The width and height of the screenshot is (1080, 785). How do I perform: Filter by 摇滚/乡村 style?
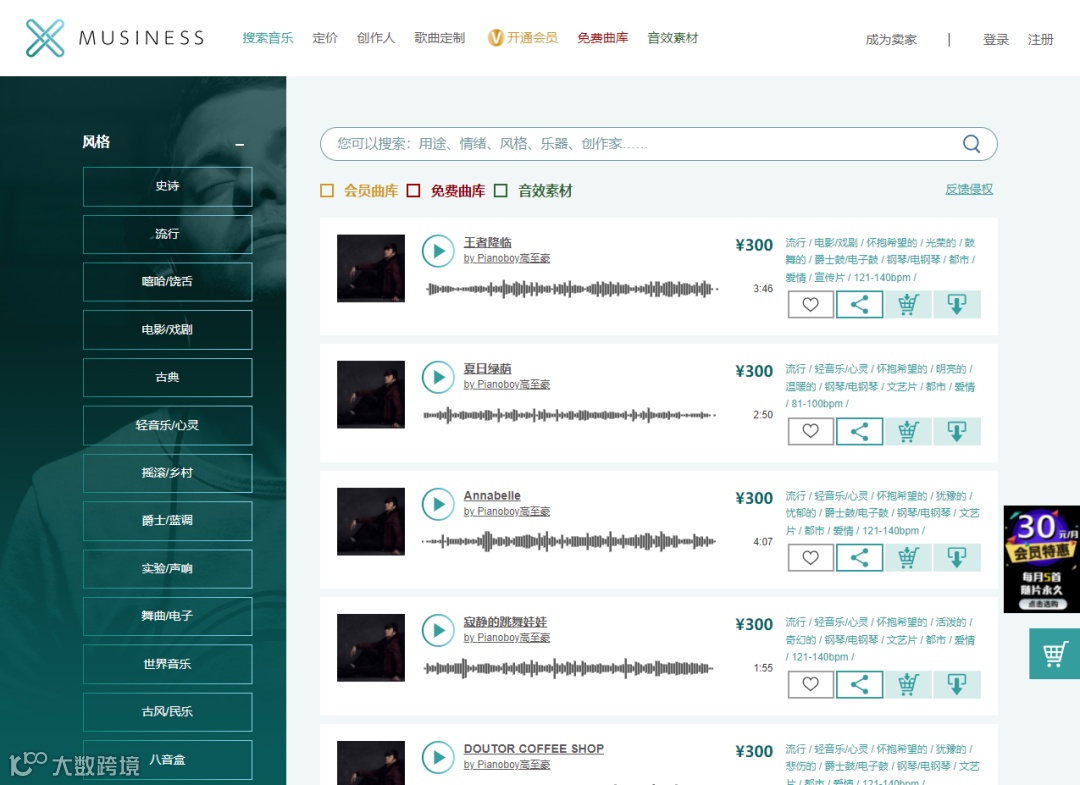tap(167, 473)
